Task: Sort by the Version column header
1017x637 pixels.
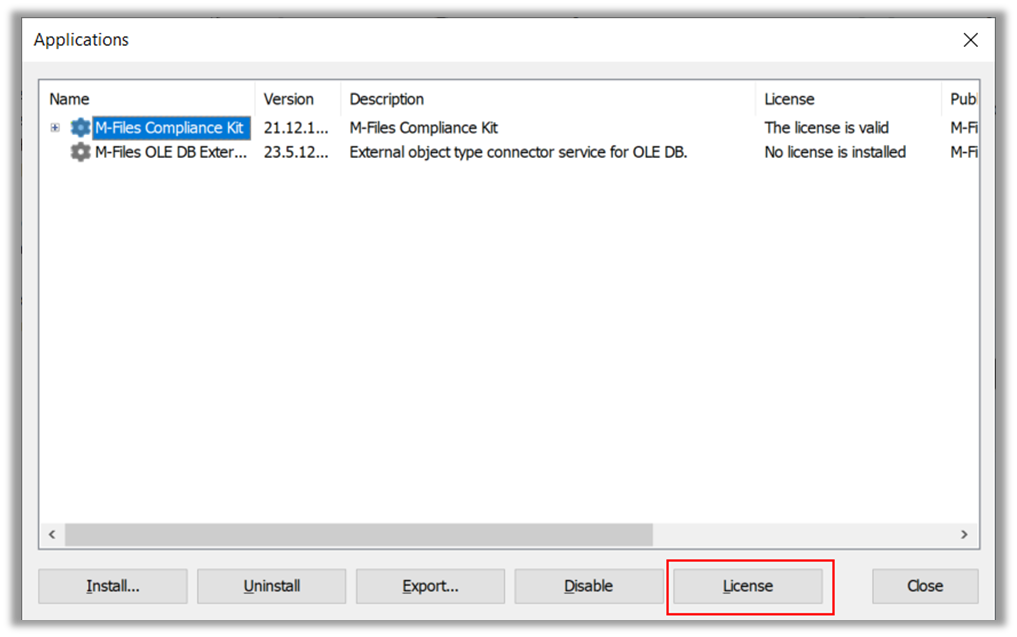Action: click(x=298, y=99)
